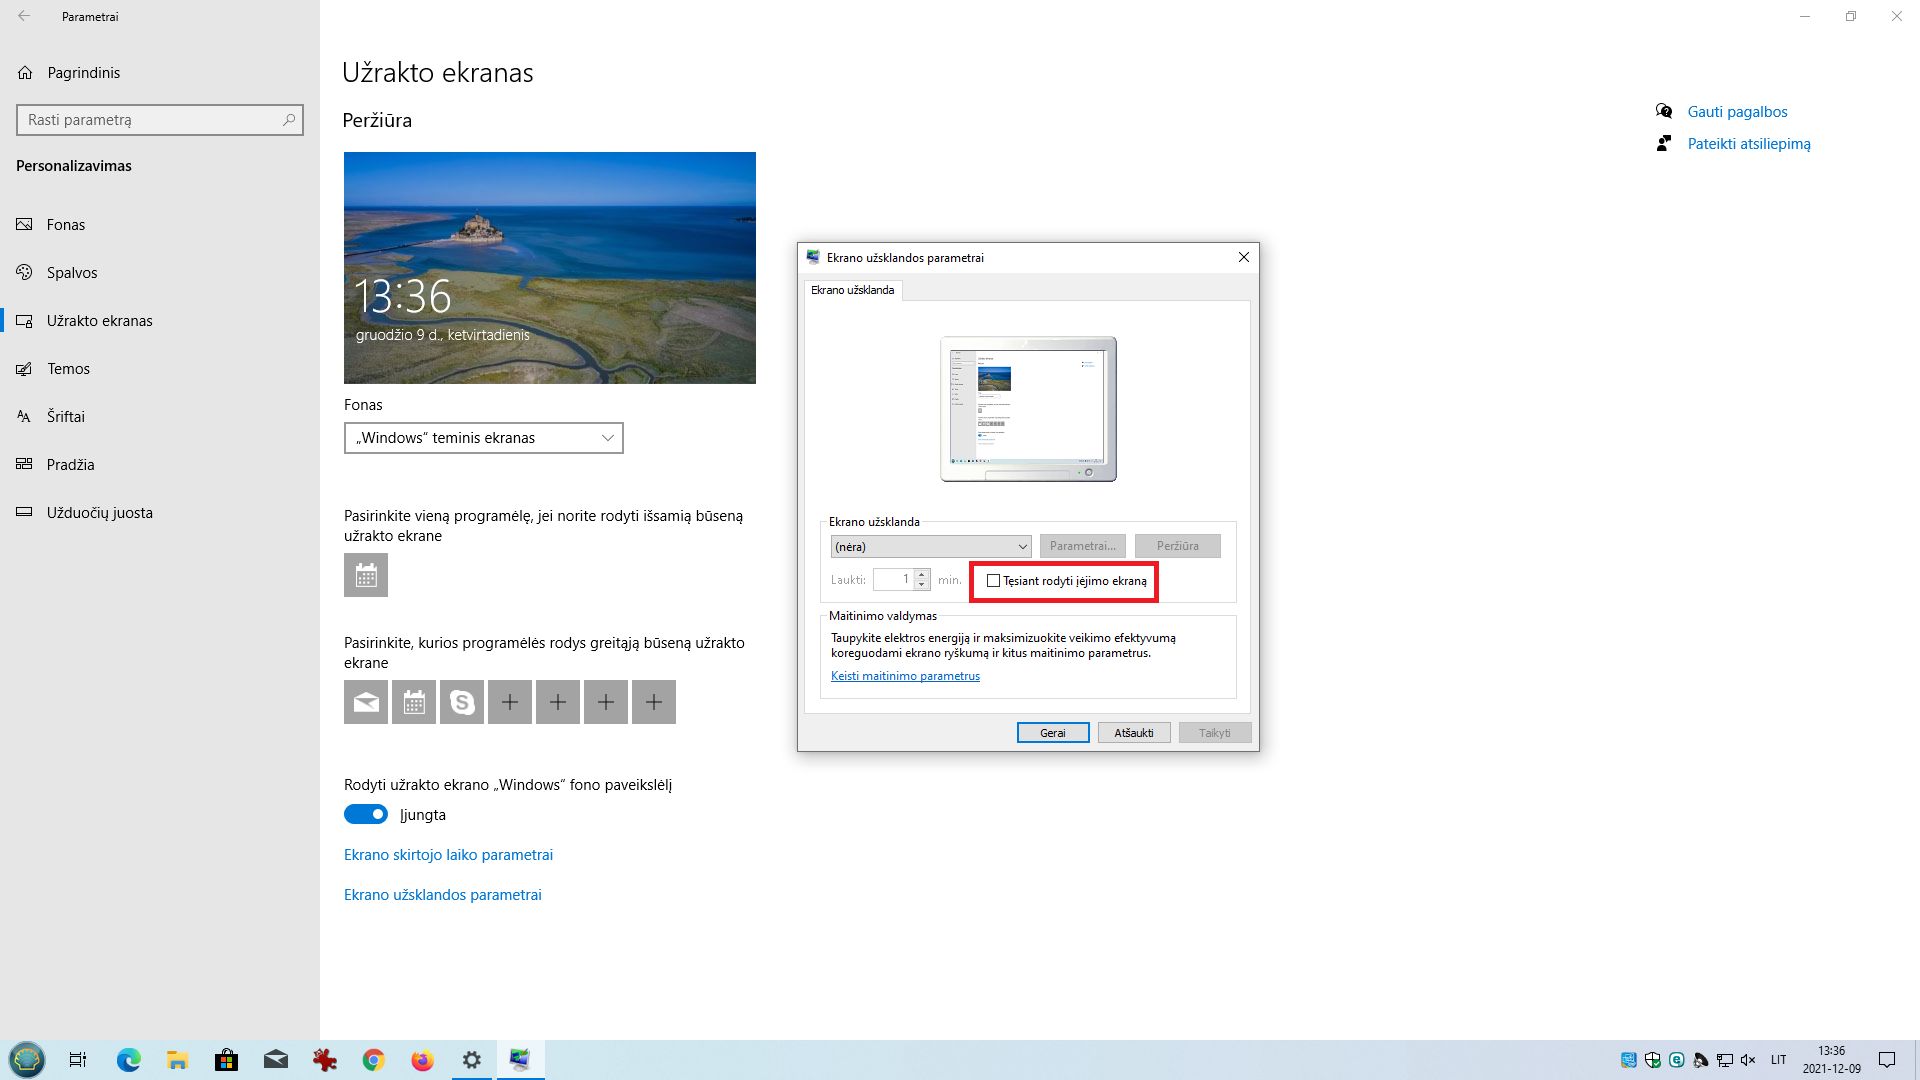Add app using first plus tile
The image size is (1920, 1080).
pos(510,702)
